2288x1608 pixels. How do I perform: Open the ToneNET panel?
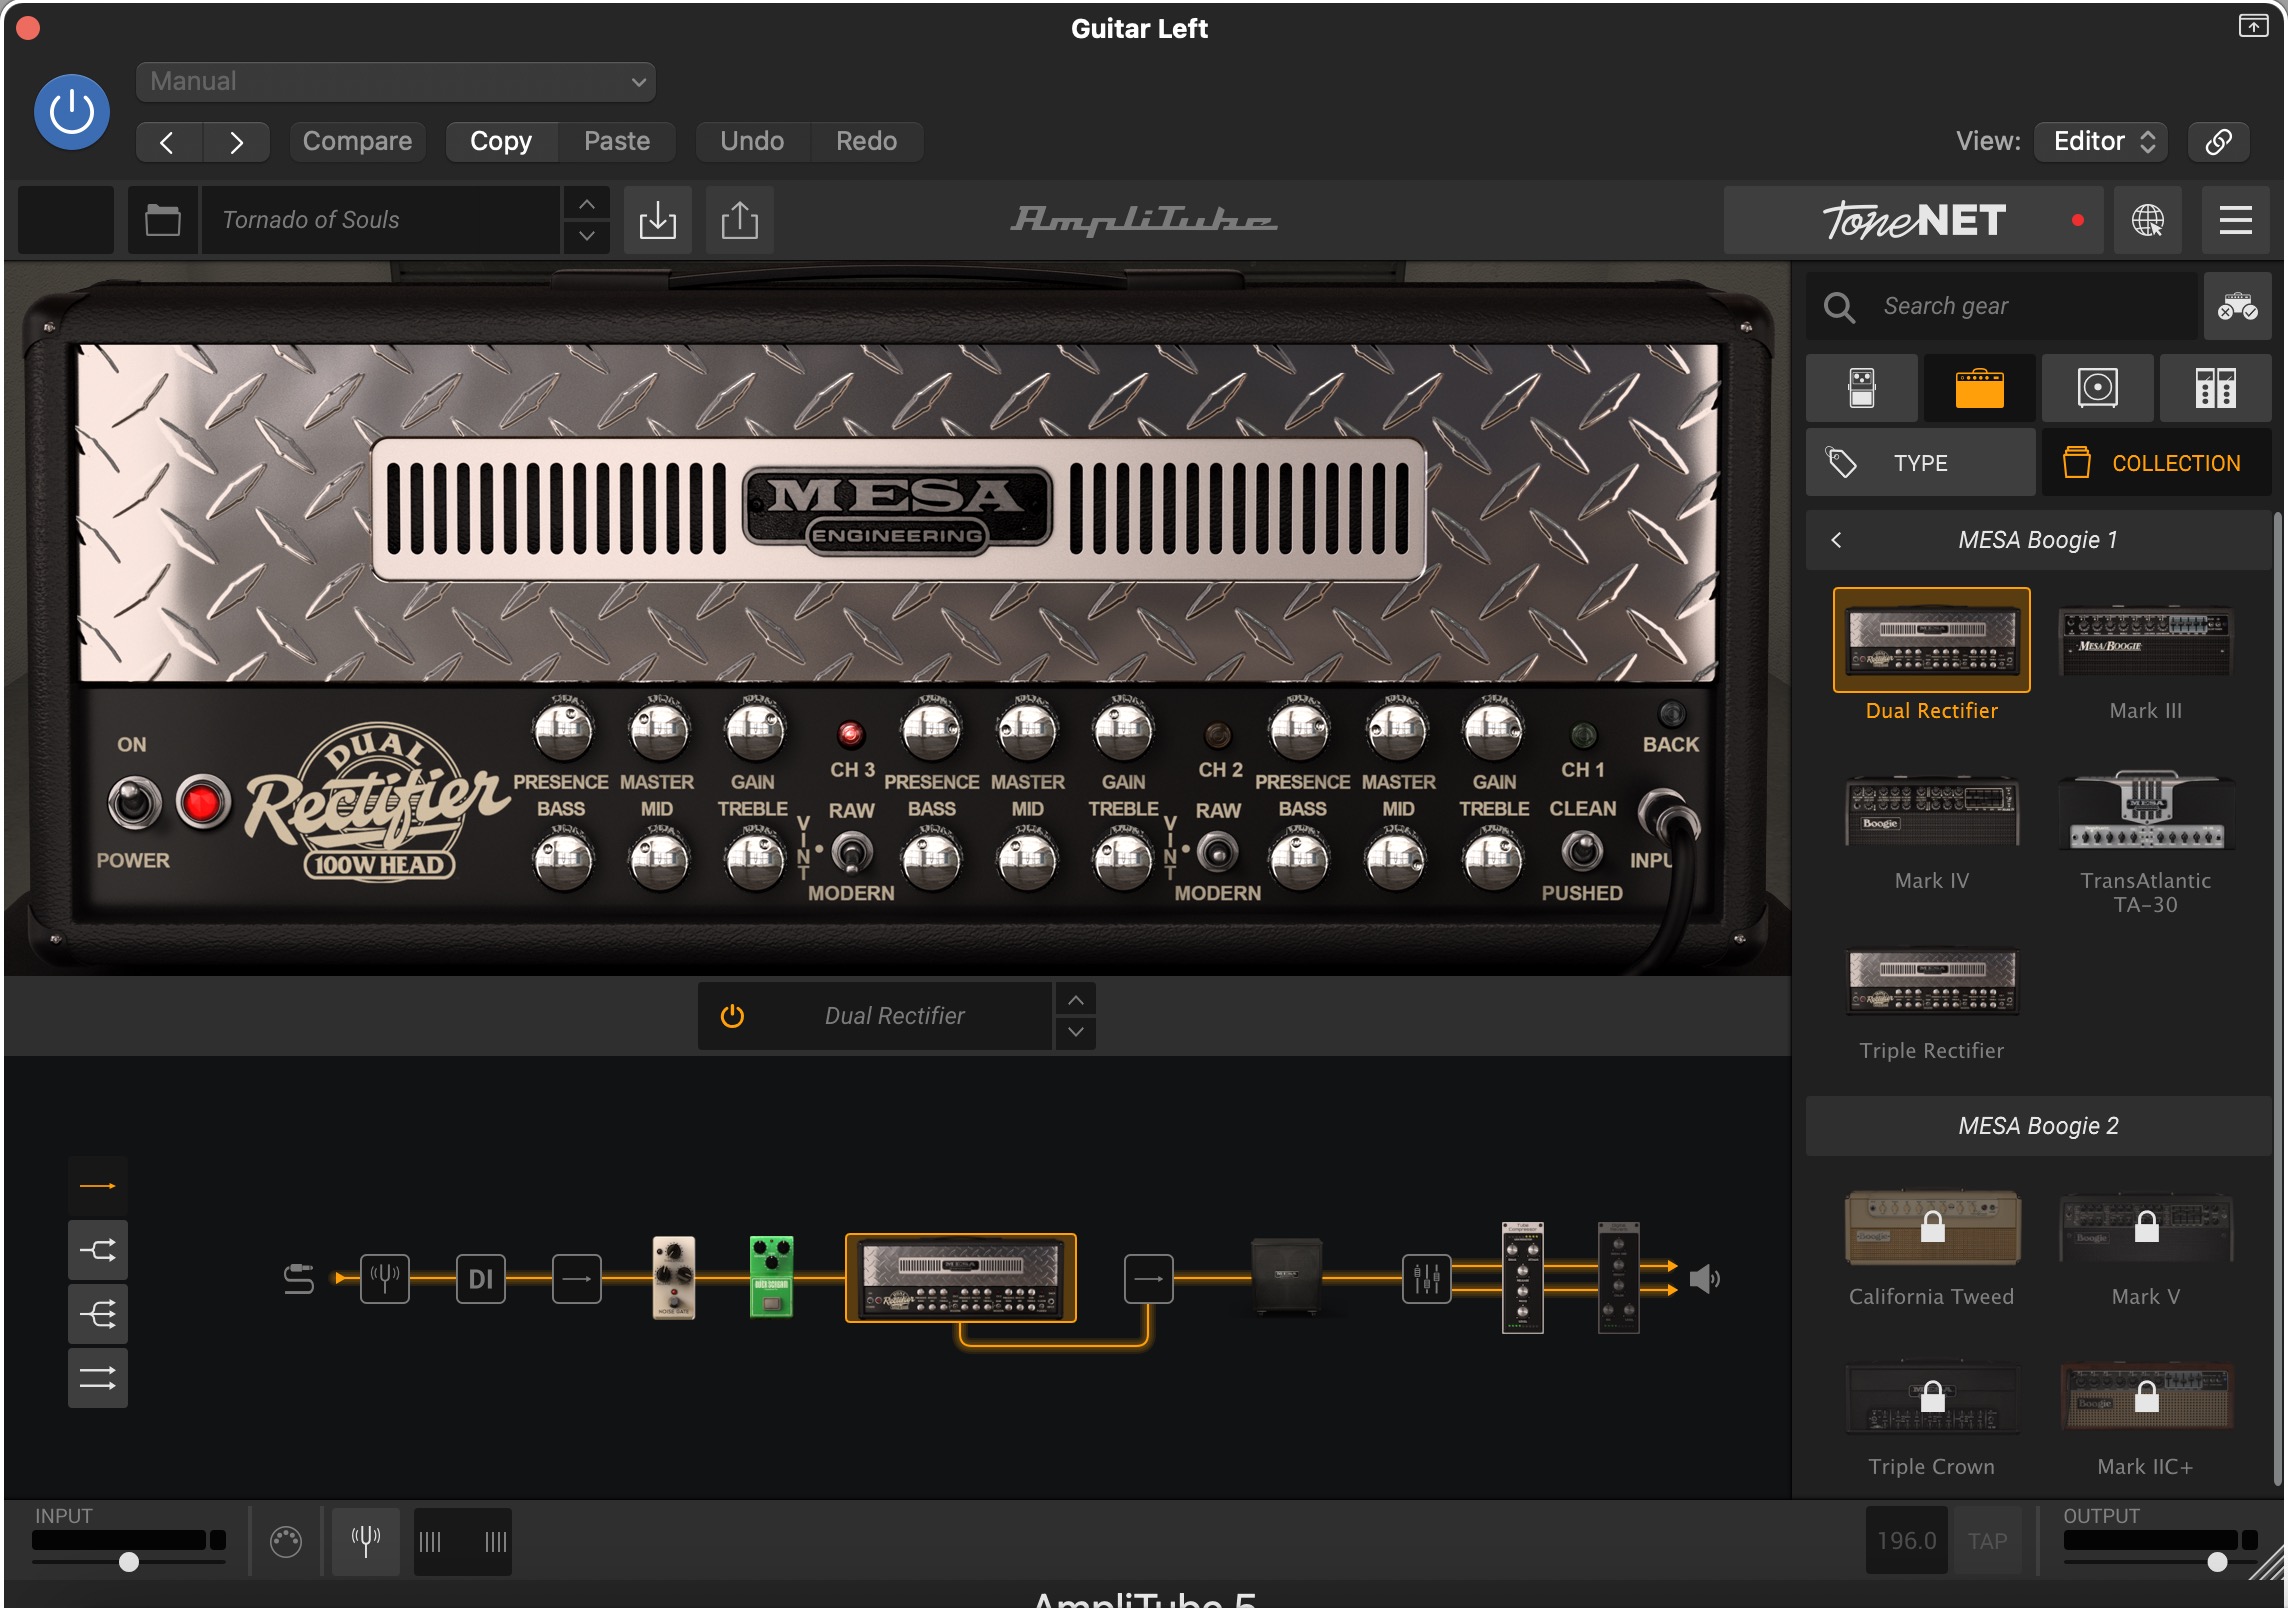point(1914,220)
